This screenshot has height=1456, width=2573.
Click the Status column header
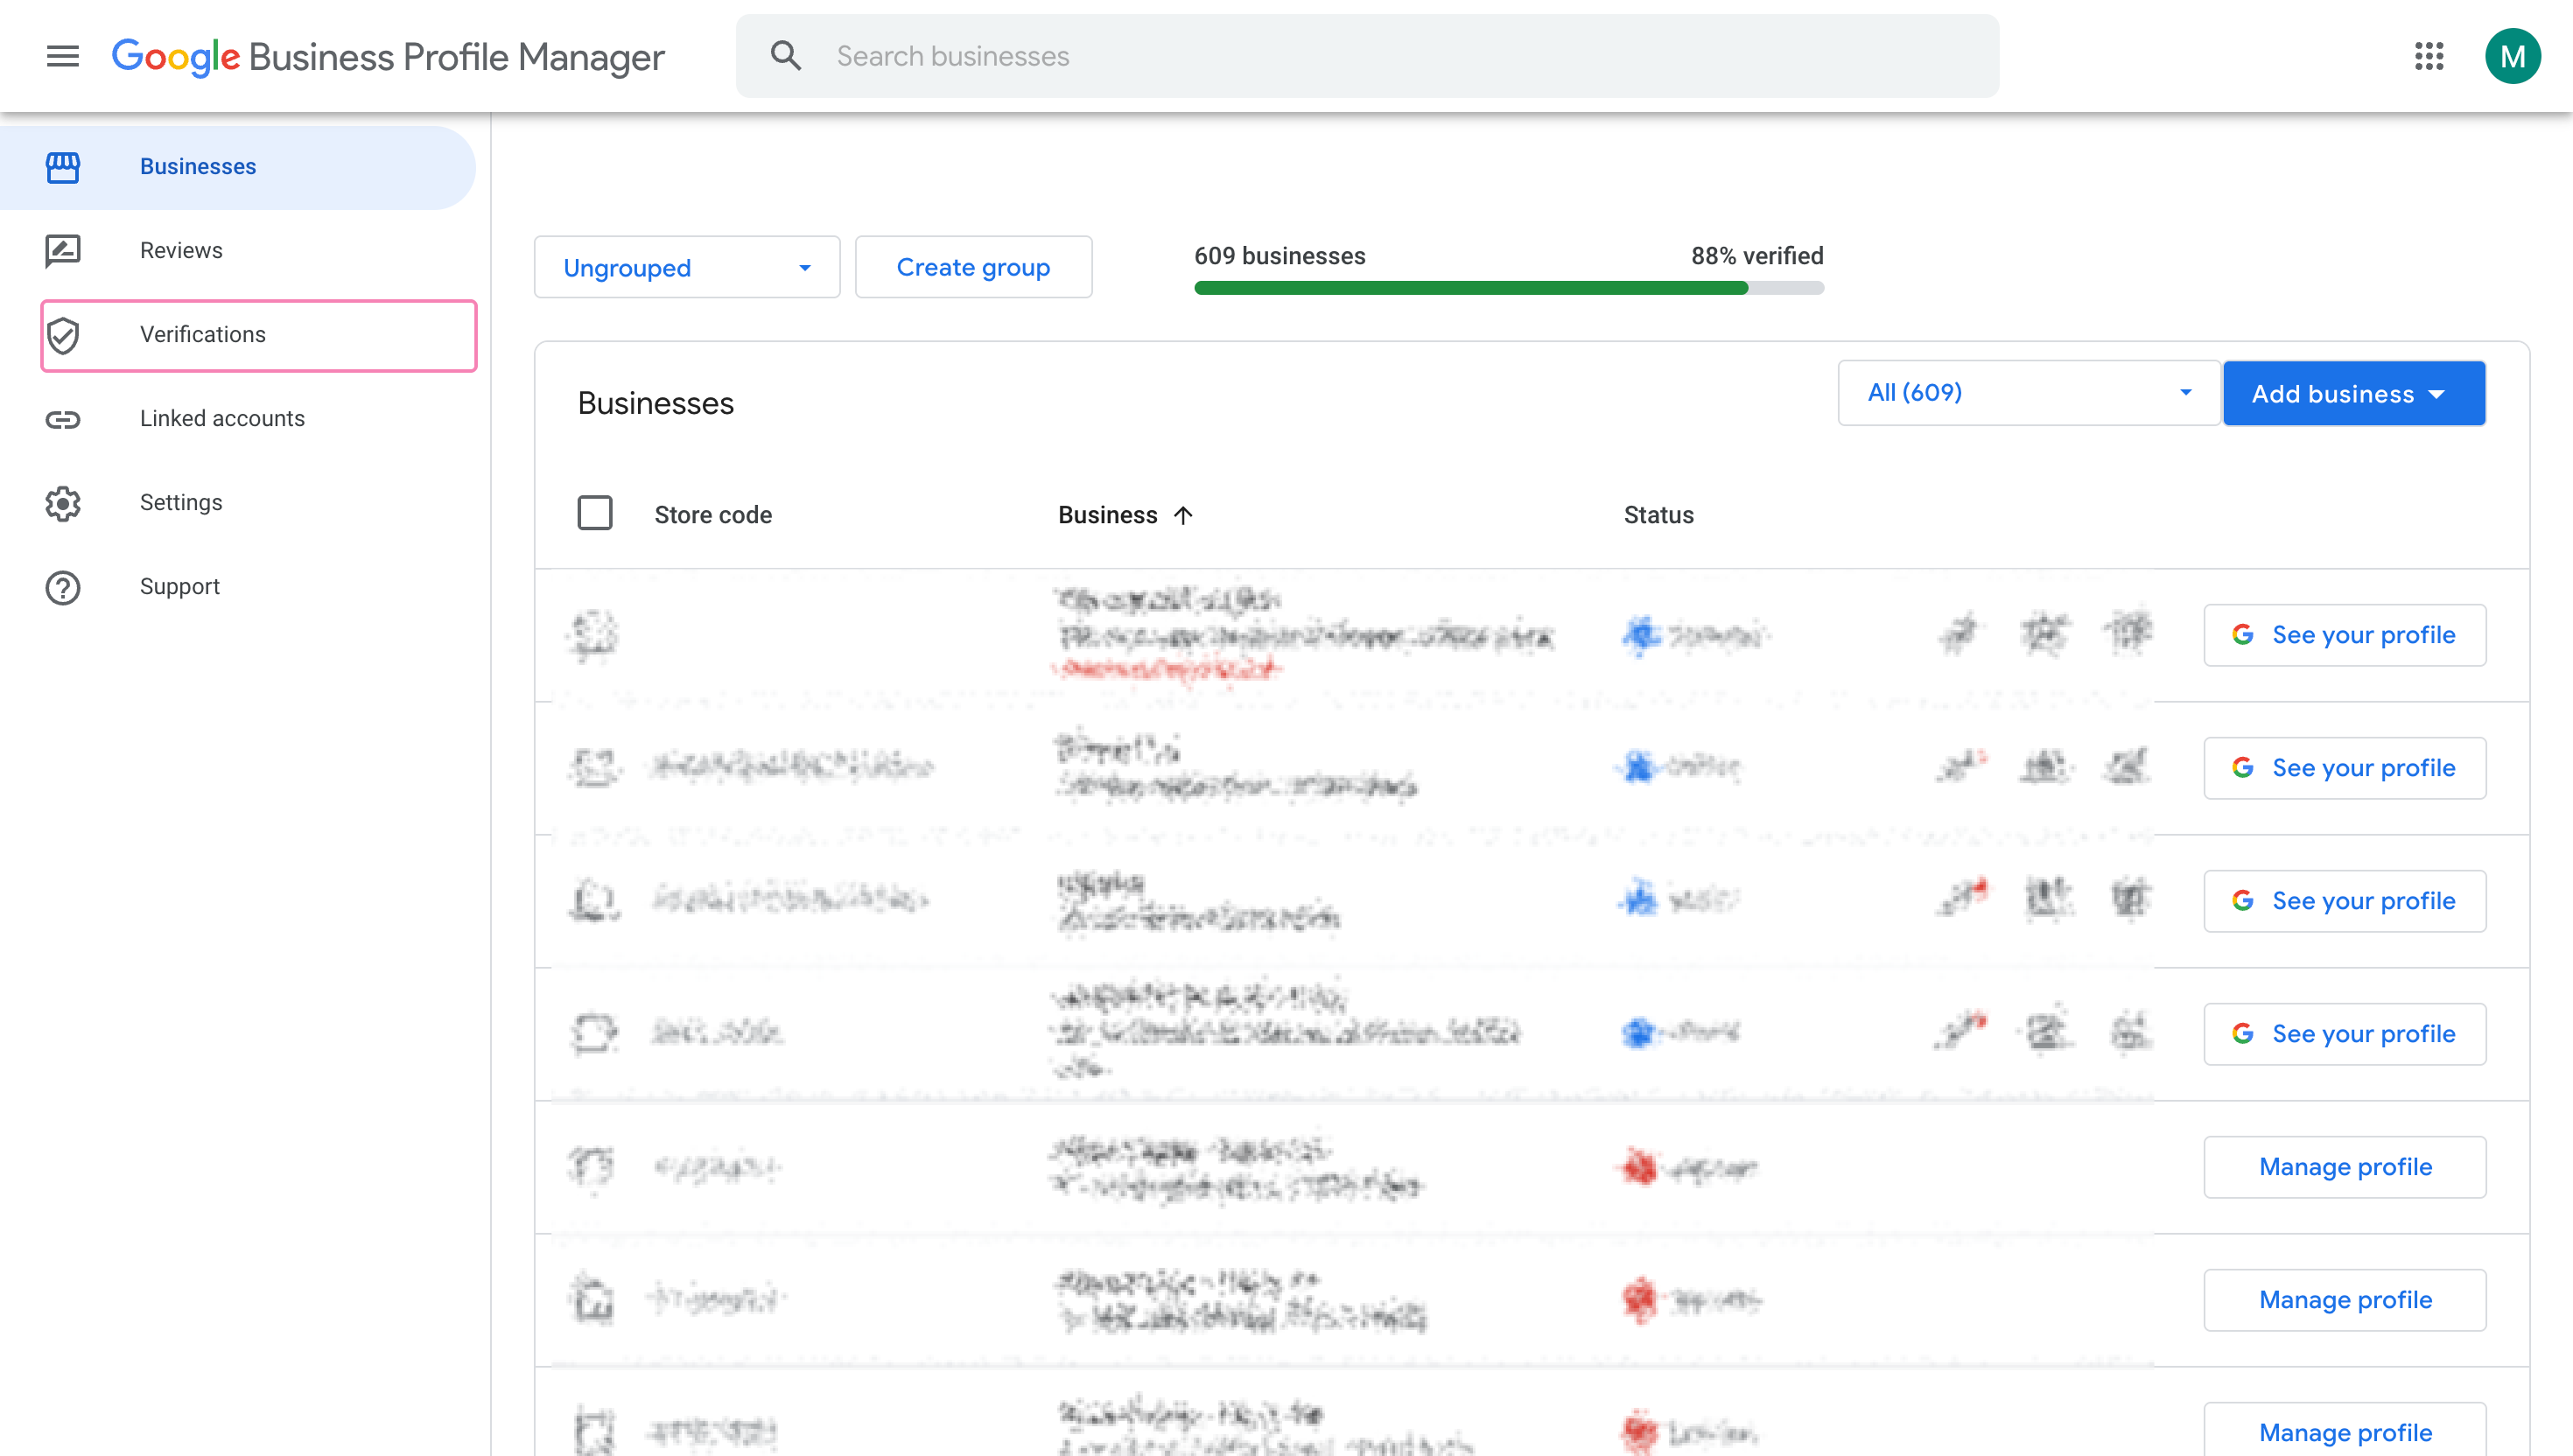[1658, 515]
